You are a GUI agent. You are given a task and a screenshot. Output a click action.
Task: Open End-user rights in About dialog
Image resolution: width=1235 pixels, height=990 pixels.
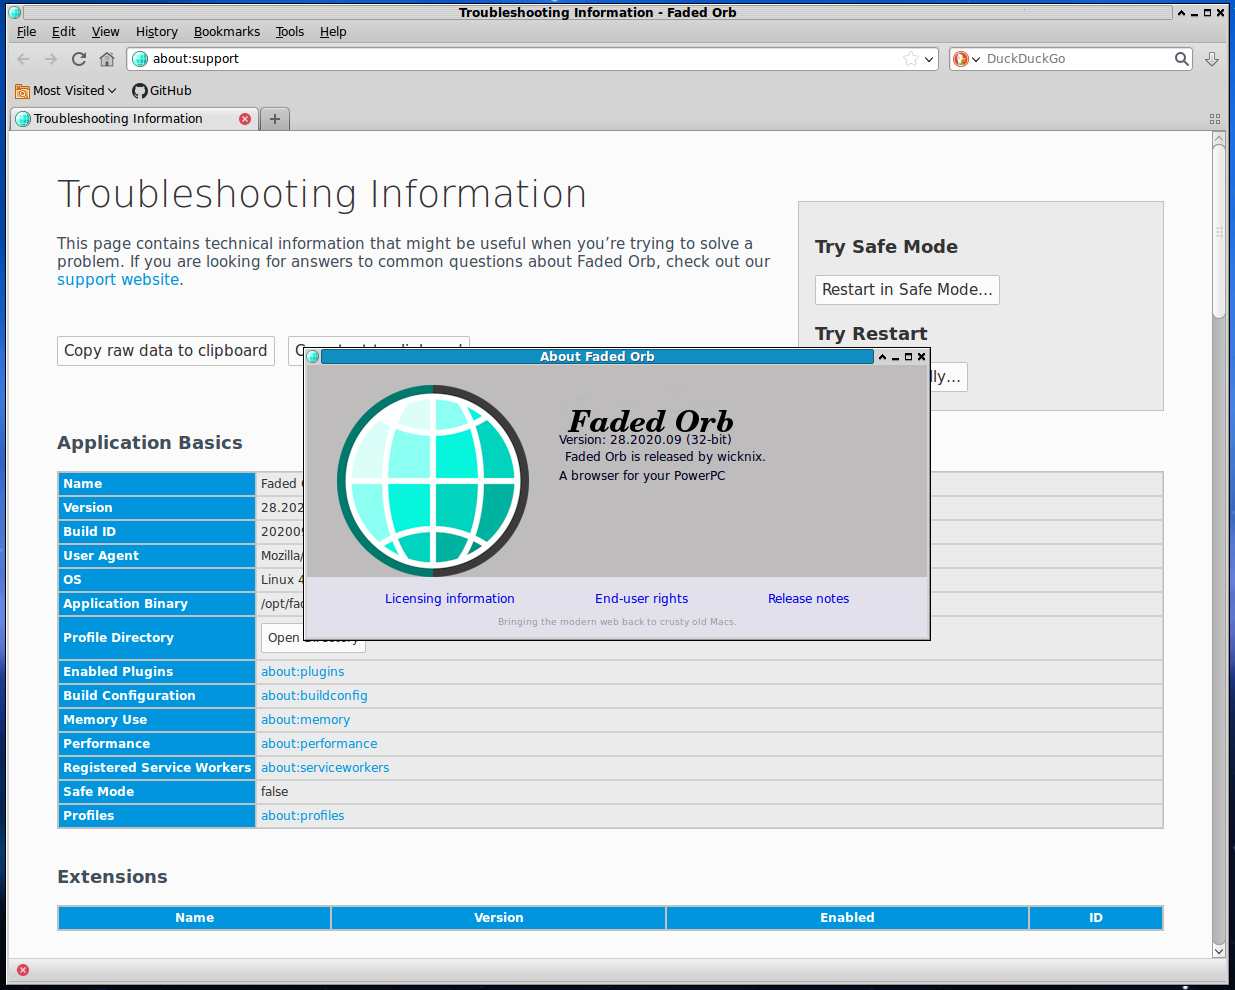click(x=642, y=599)
